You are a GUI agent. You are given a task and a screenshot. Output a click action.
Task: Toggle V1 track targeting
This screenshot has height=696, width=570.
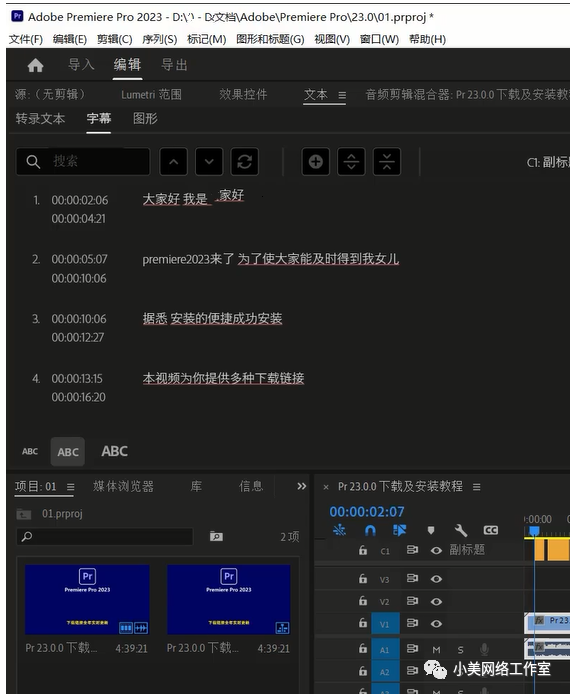385,624
